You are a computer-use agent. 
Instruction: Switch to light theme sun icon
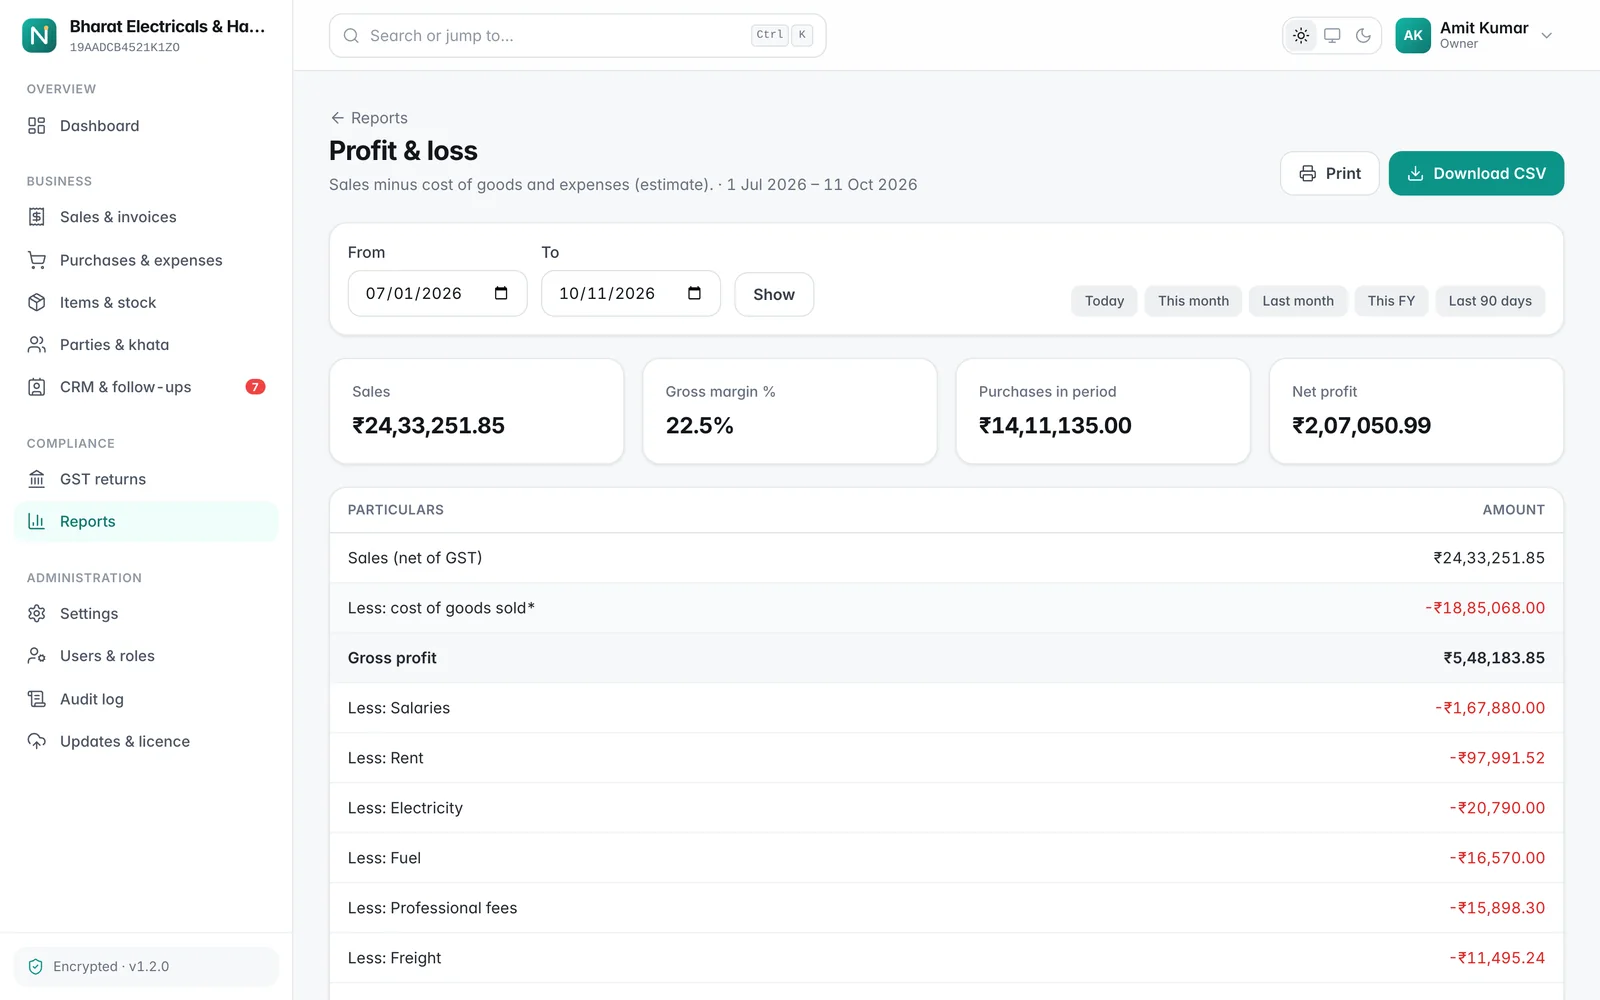click(1301, 36)
